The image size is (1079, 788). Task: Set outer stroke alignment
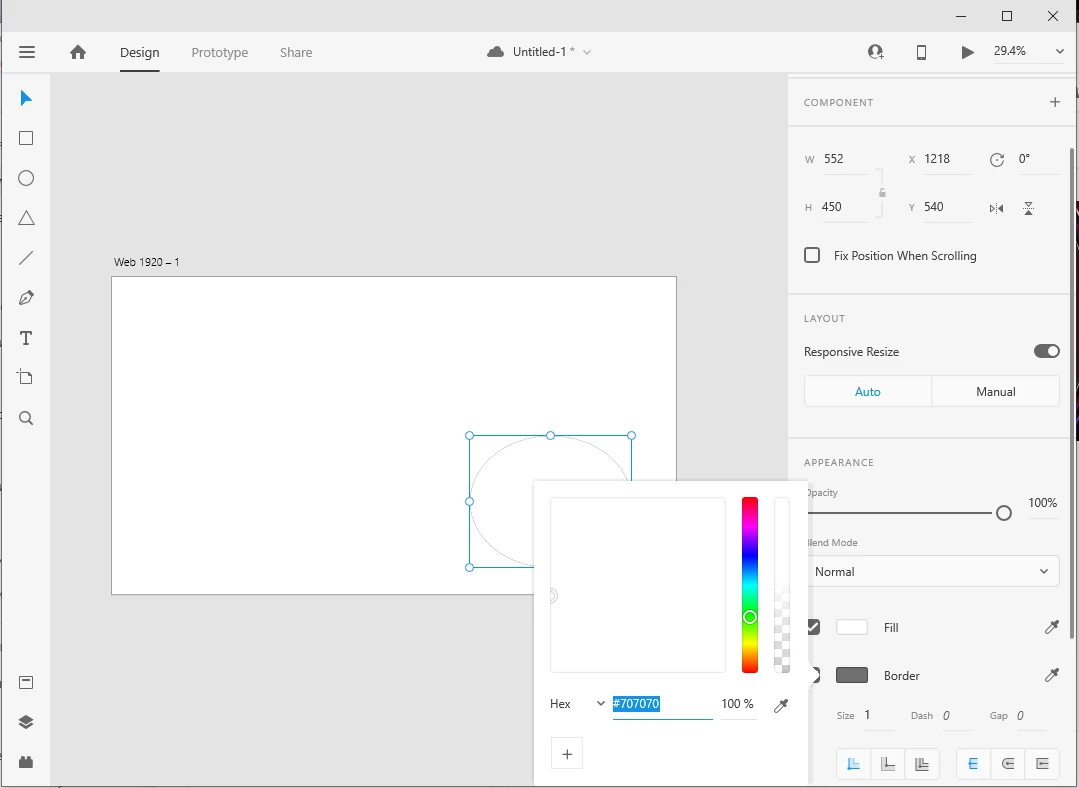[888, 764]
